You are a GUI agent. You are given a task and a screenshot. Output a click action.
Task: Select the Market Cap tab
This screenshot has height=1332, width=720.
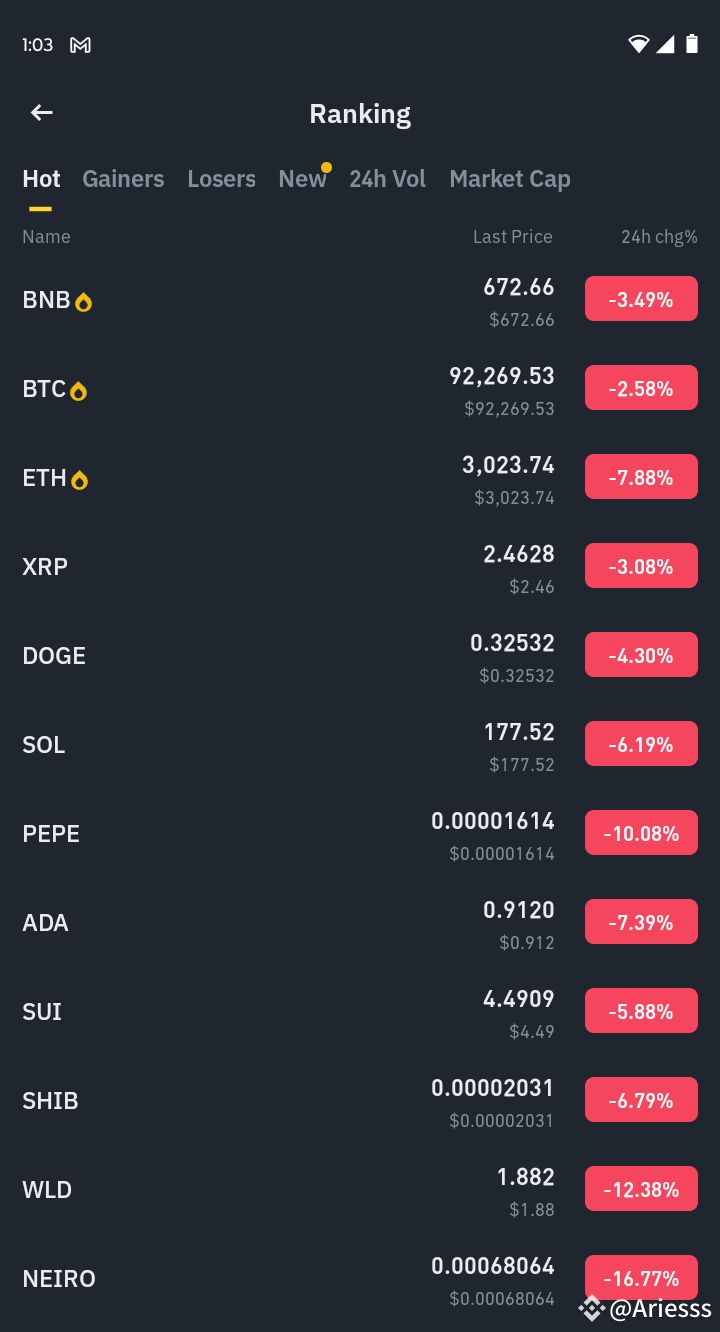tap(510, 179)
